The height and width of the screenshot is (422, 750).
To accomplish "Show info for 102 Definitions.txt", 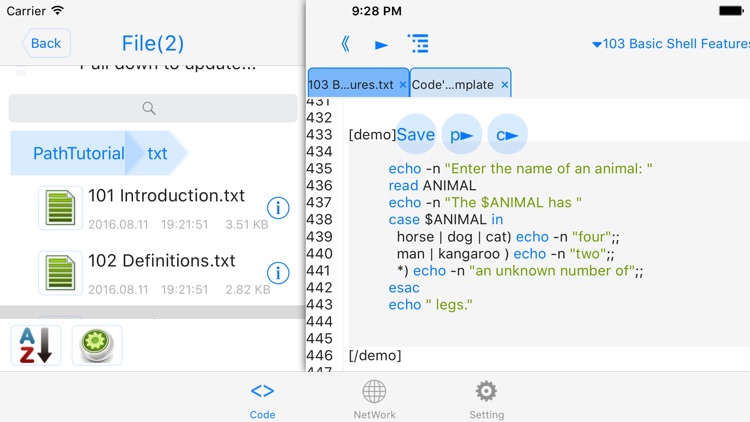I will [278, 273].
